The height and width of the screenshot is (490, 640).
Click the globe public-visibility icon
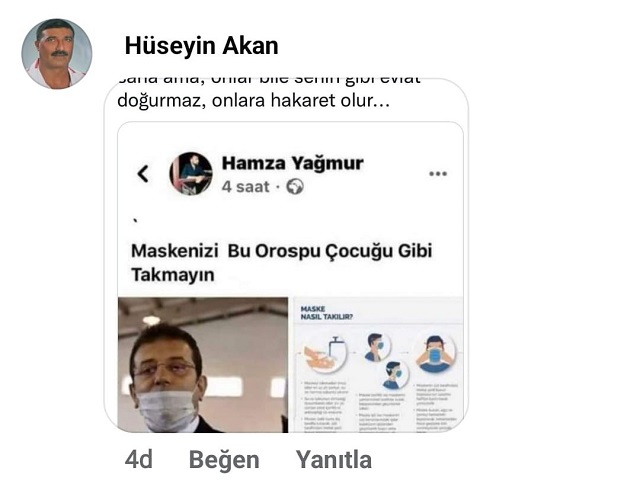(295, 187)
